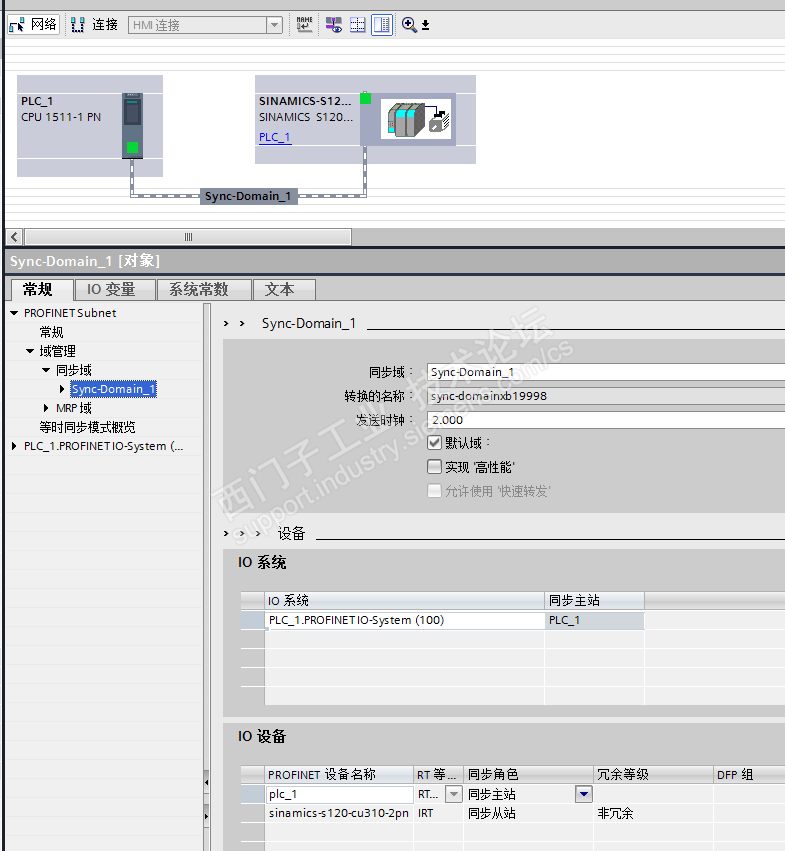
Task: Click the 同步角色 column header
Action: (x=528, y=775)
